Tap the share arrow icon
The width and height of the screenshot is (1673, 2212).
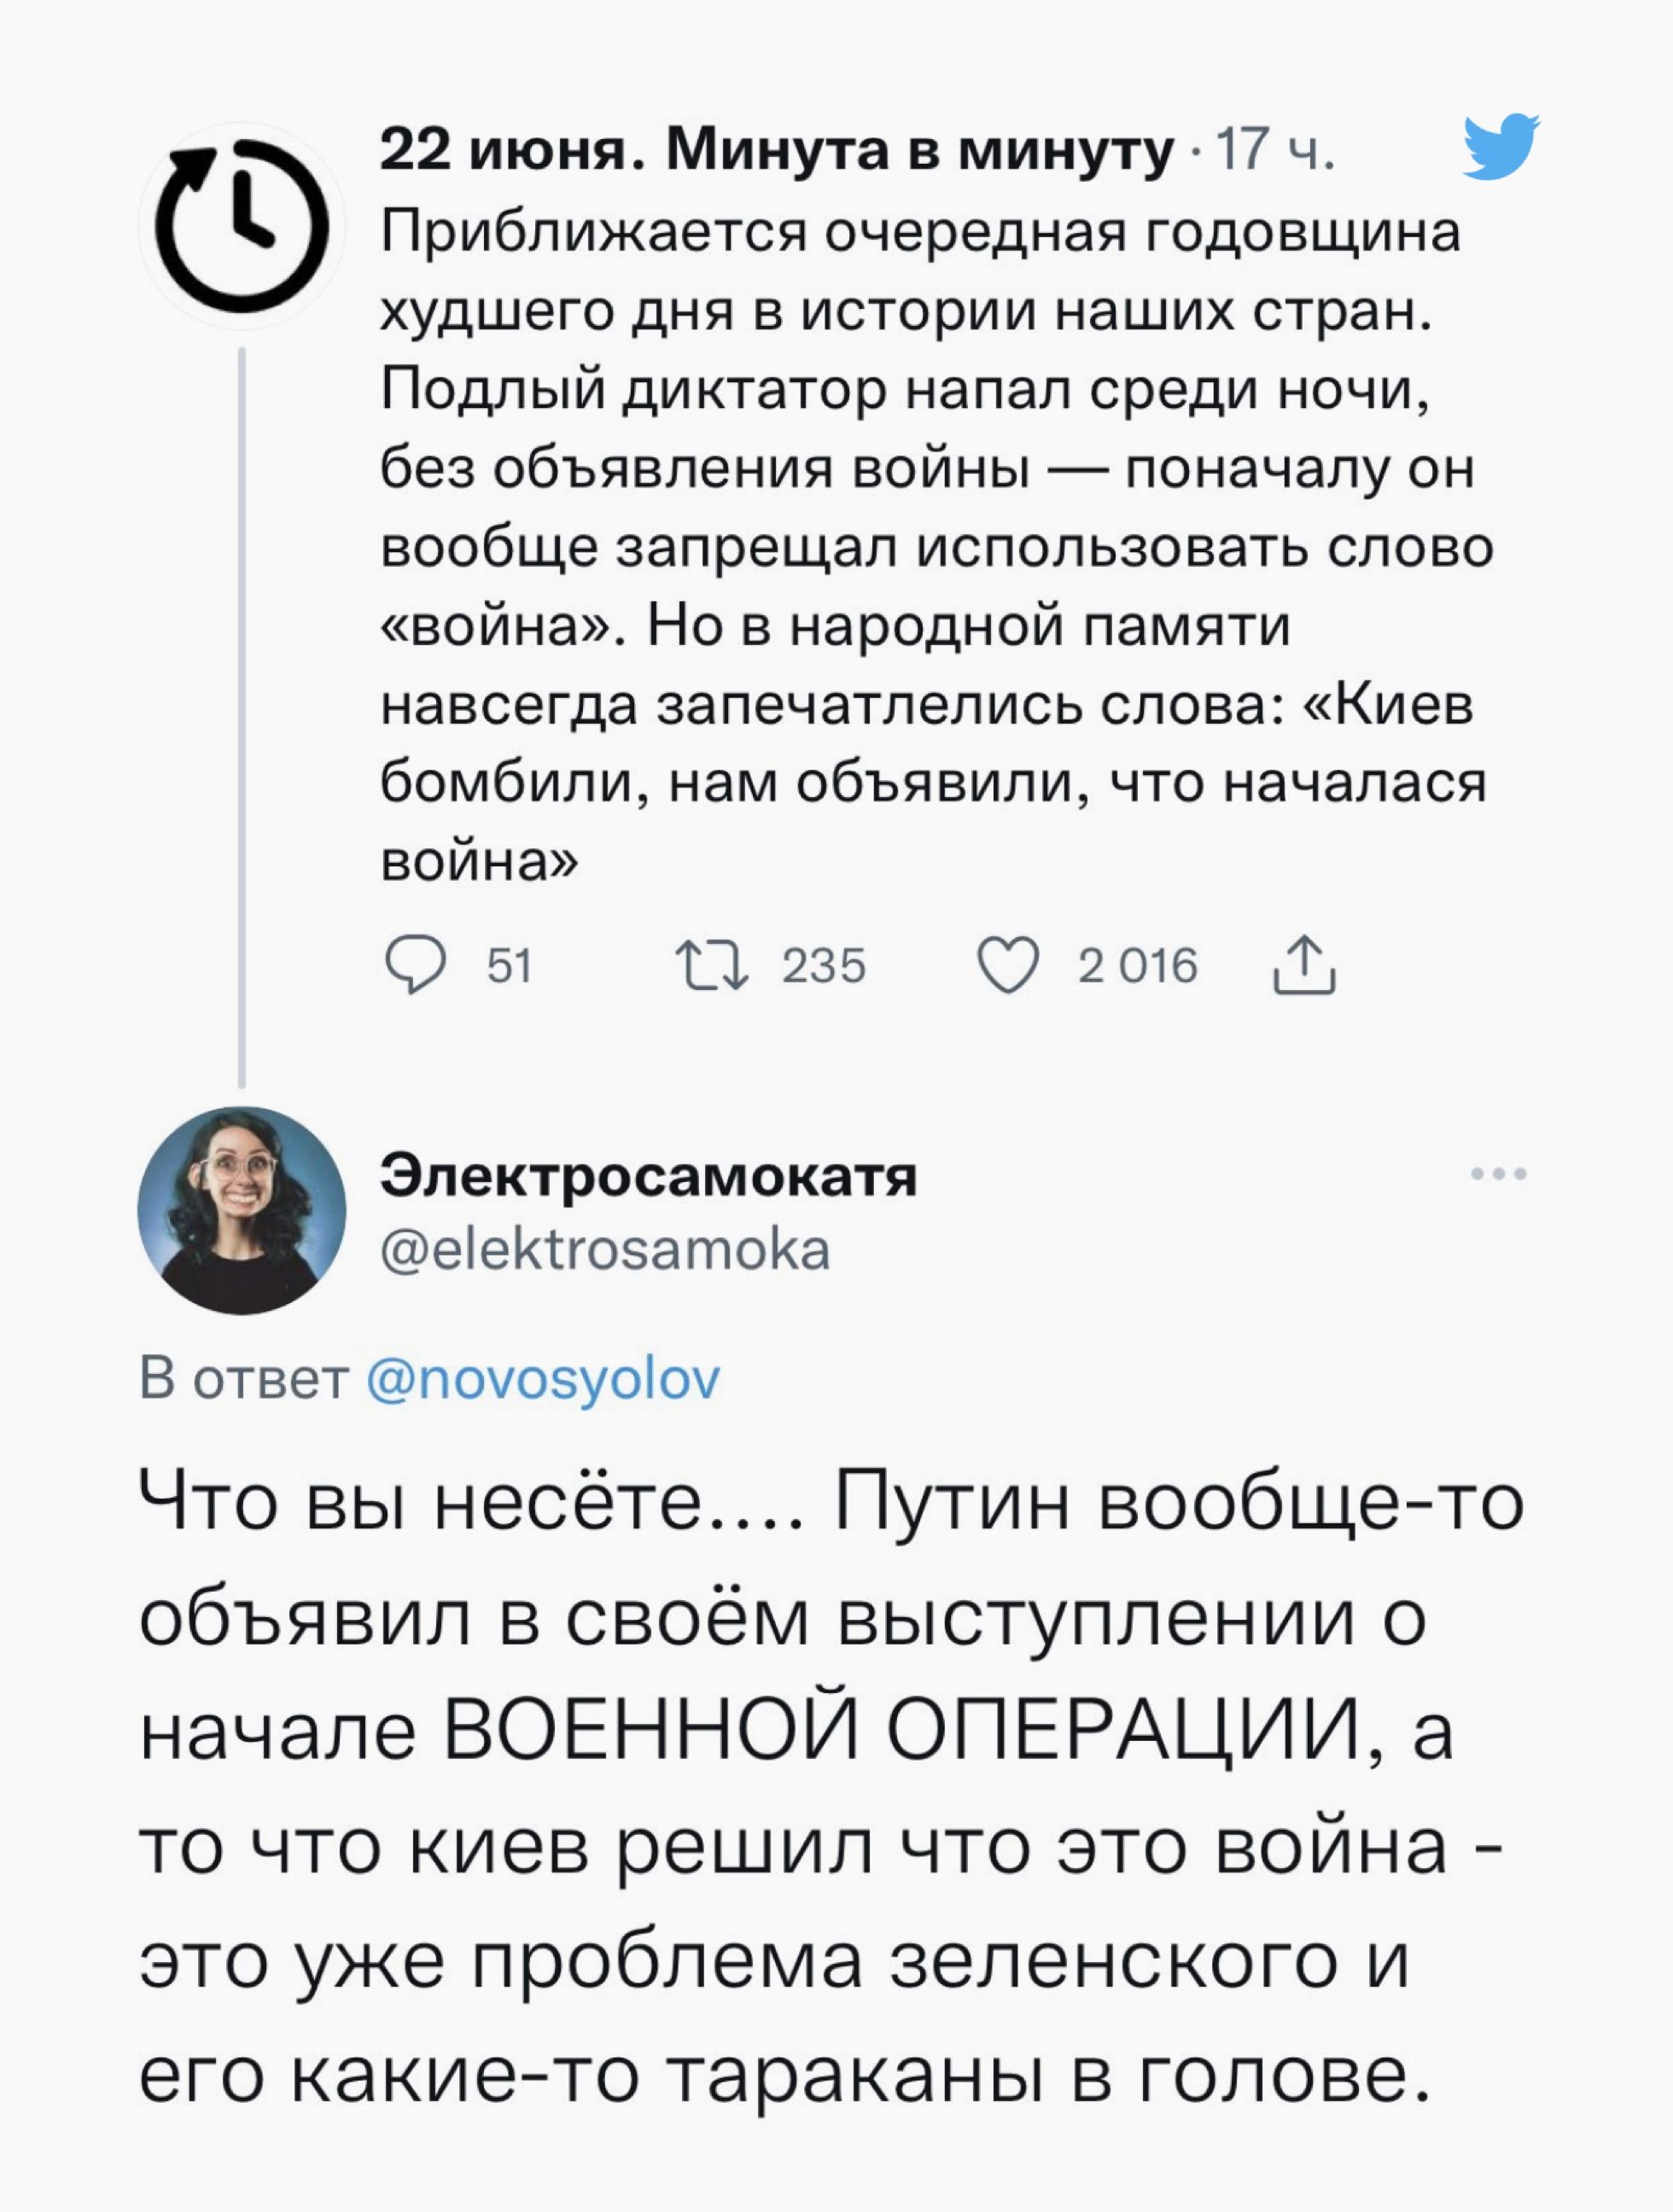[x=1303, y=966]
